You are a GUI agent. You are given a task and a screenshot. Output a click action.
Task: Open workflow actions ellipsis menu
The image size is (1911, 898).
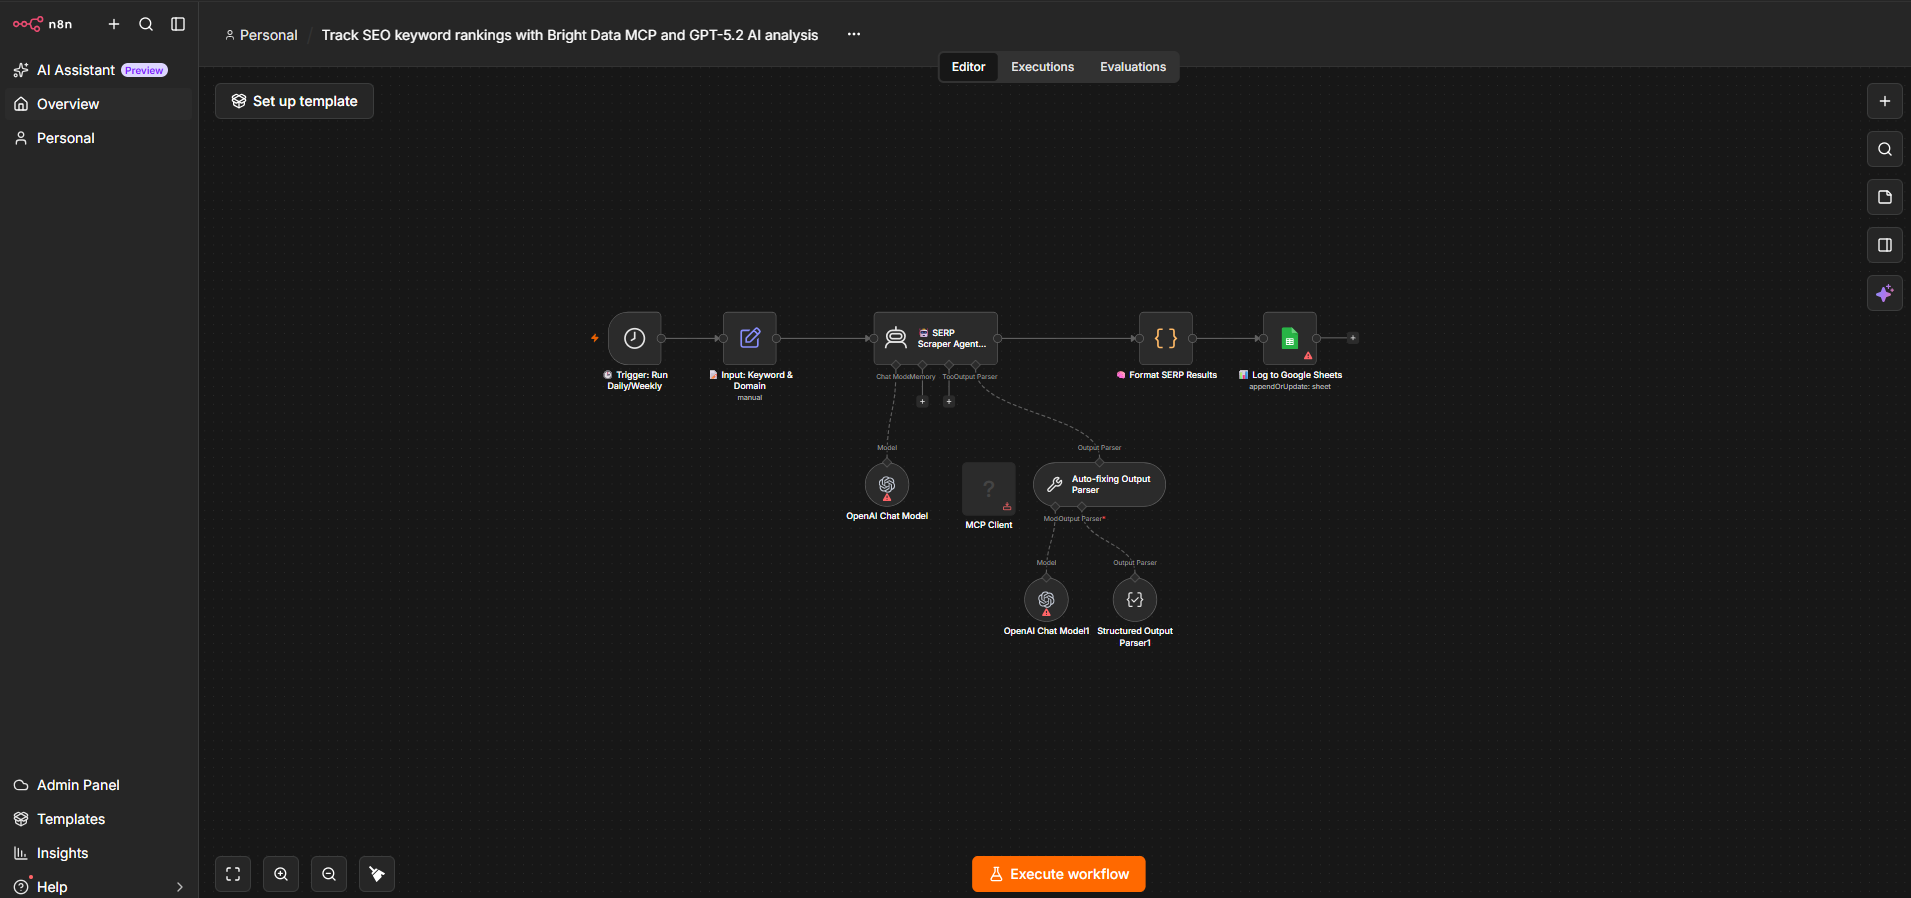[854, 34]
